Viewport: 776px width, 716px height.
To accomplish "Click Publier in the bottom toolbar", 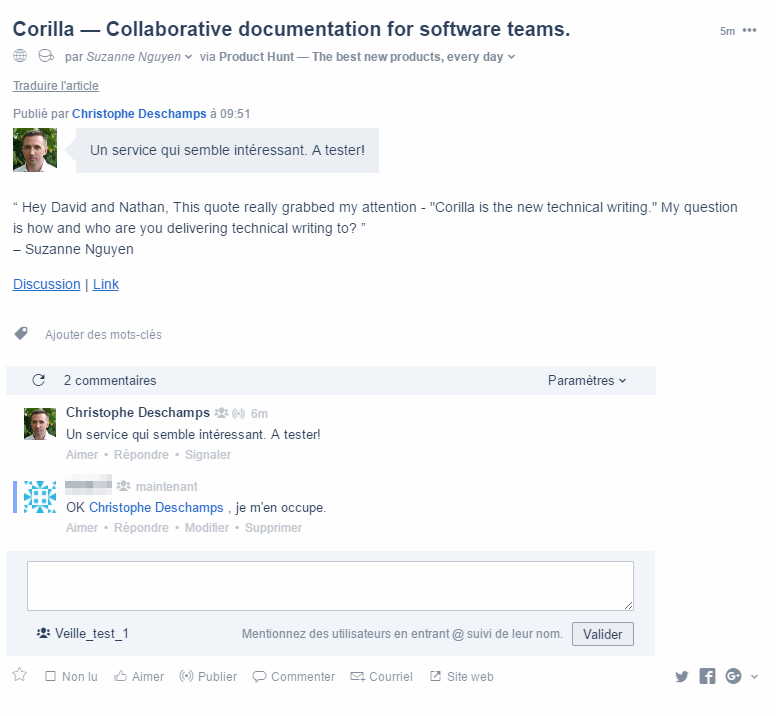I will (x=208, y=677).
